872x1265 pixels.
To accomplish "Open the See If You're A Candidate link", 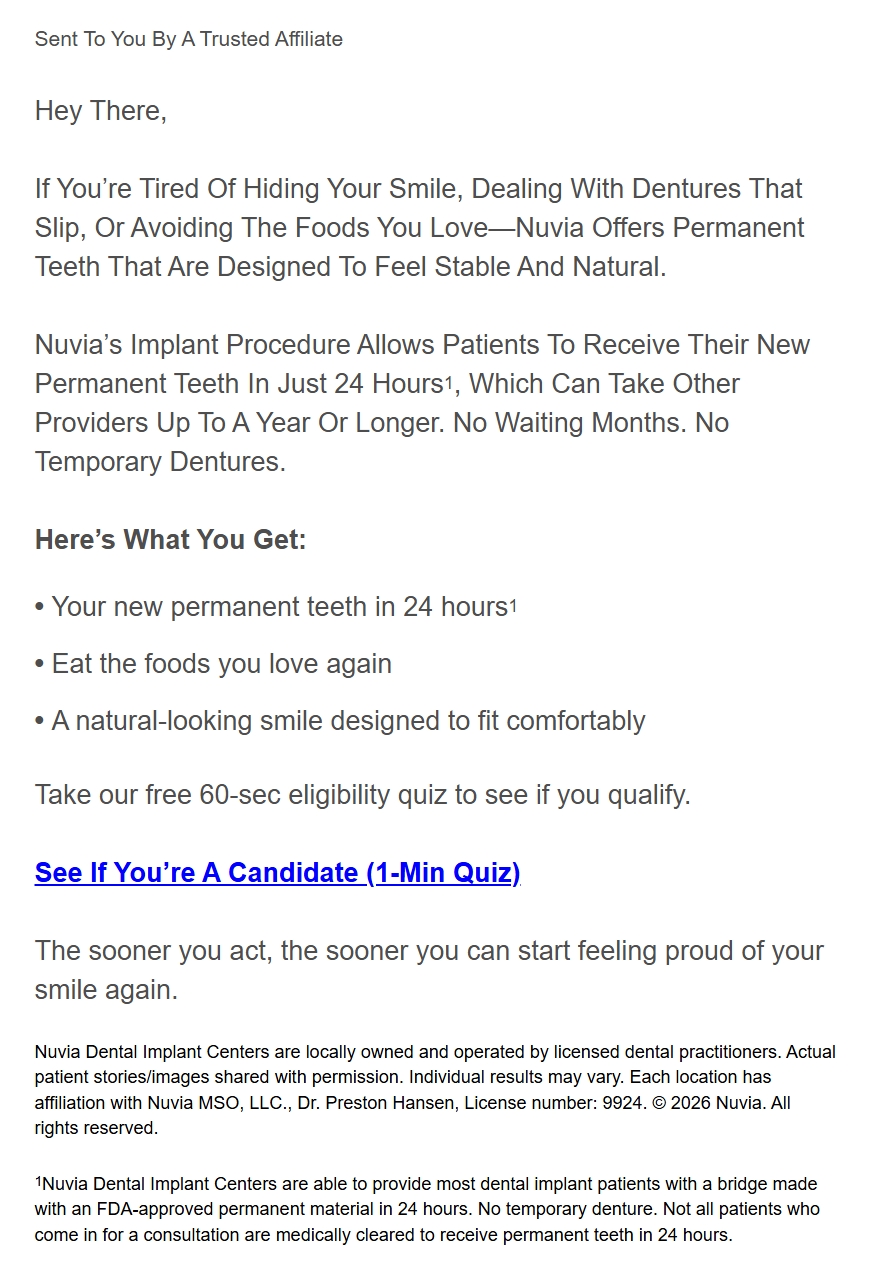I will 277,873.
